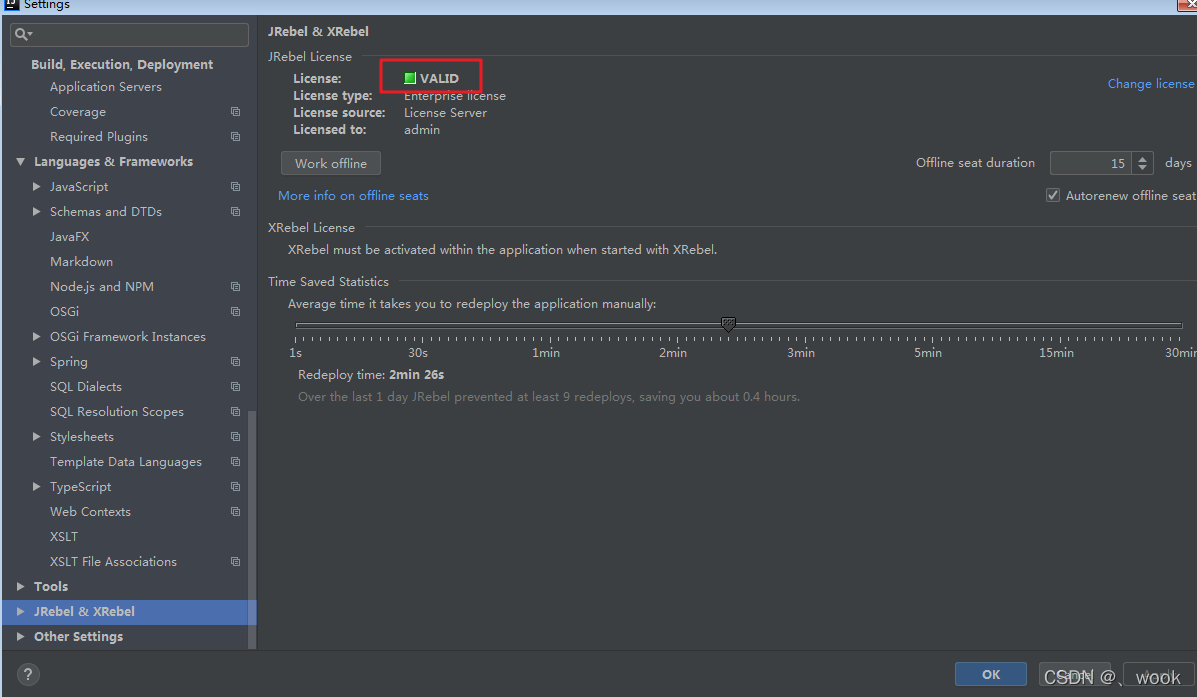This screenshot has height=697, width=1197.
Task: Decrease offline seat duration with down arrow
Action: click(x=1142, y=168)
